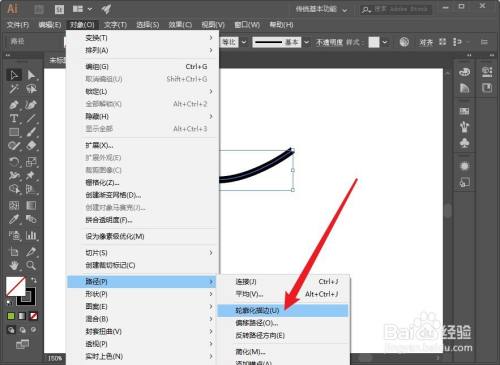Set paint to None mode
This screenshot has width=500, height=365.
click(33, 316)
